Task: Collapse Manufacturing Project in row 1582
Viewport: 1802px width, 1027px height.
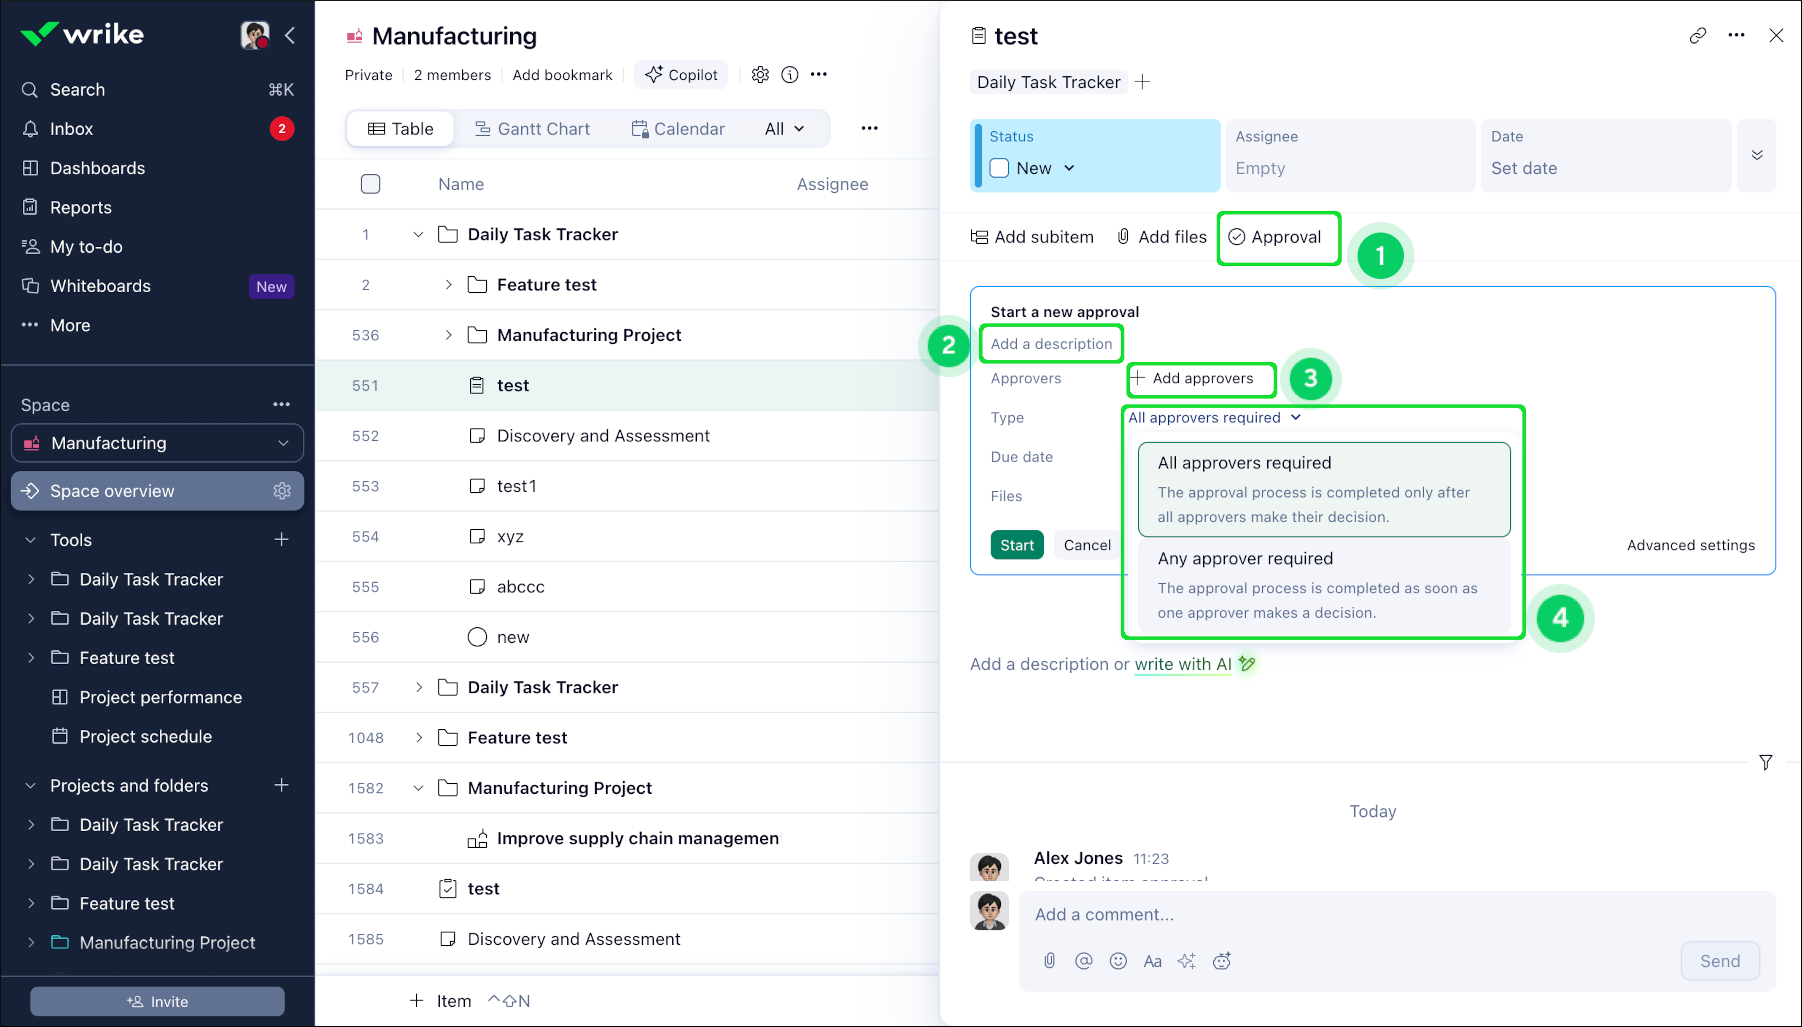Action: 419,788
